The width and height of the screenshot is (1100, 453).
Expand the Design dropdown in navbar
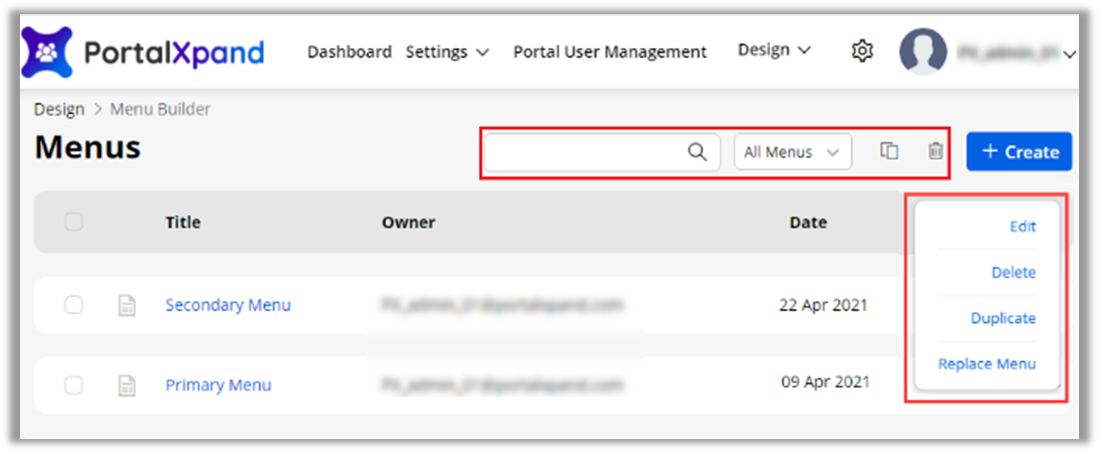tap(774, 50)
